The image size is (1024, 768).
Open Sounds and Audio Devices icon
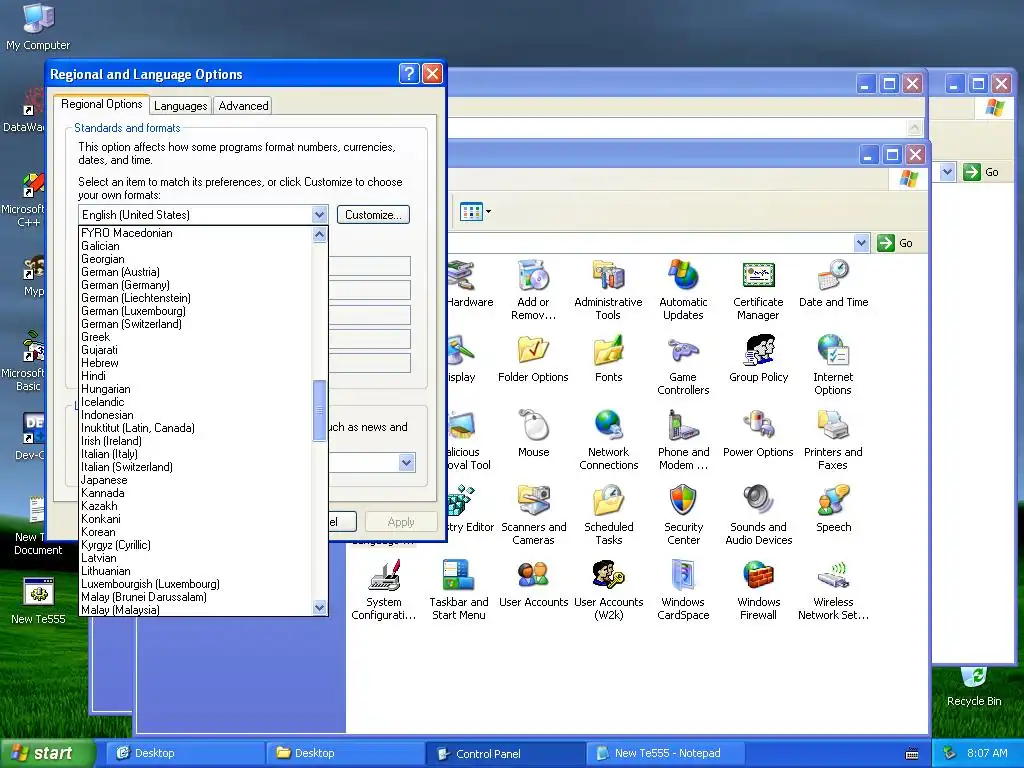758,515
